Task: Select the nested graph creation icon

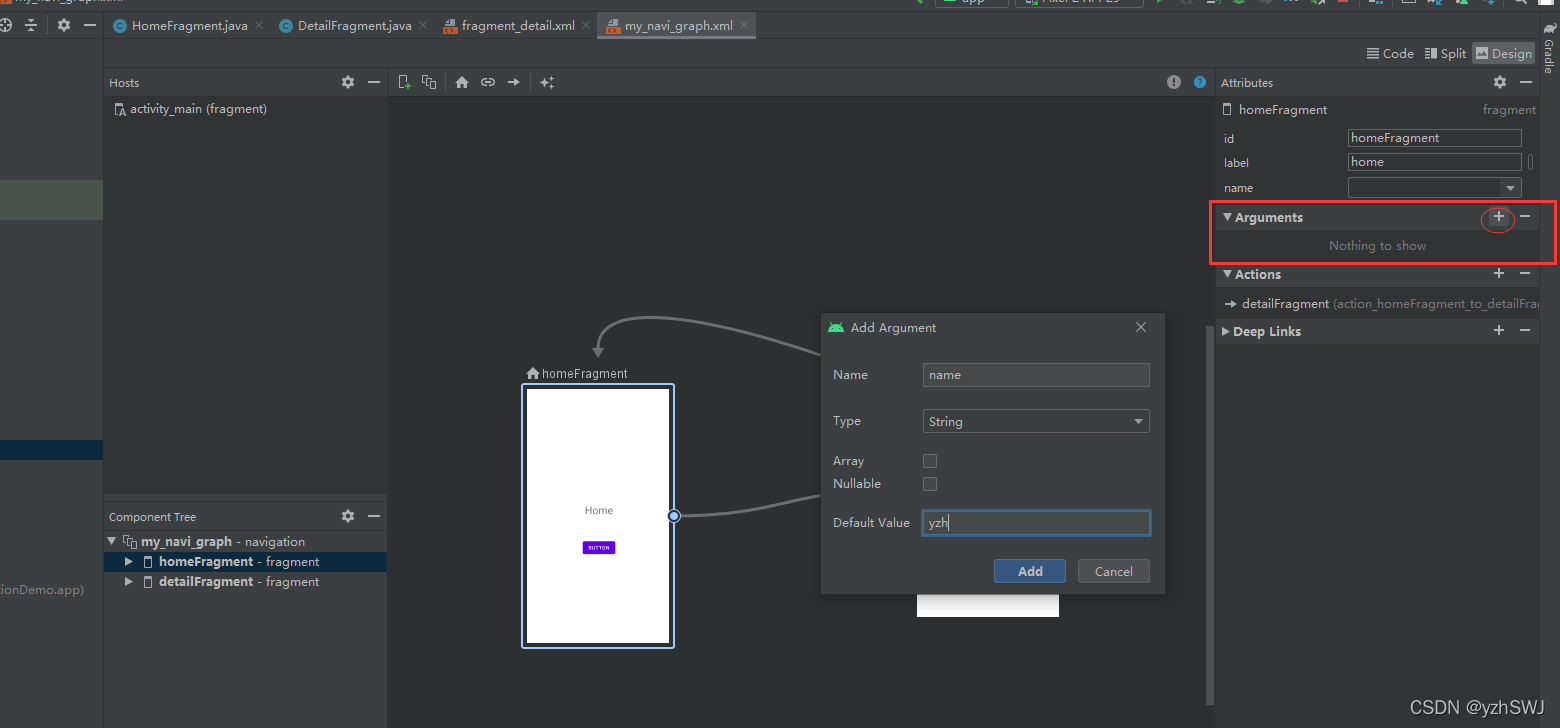Action: click(429, 82)
